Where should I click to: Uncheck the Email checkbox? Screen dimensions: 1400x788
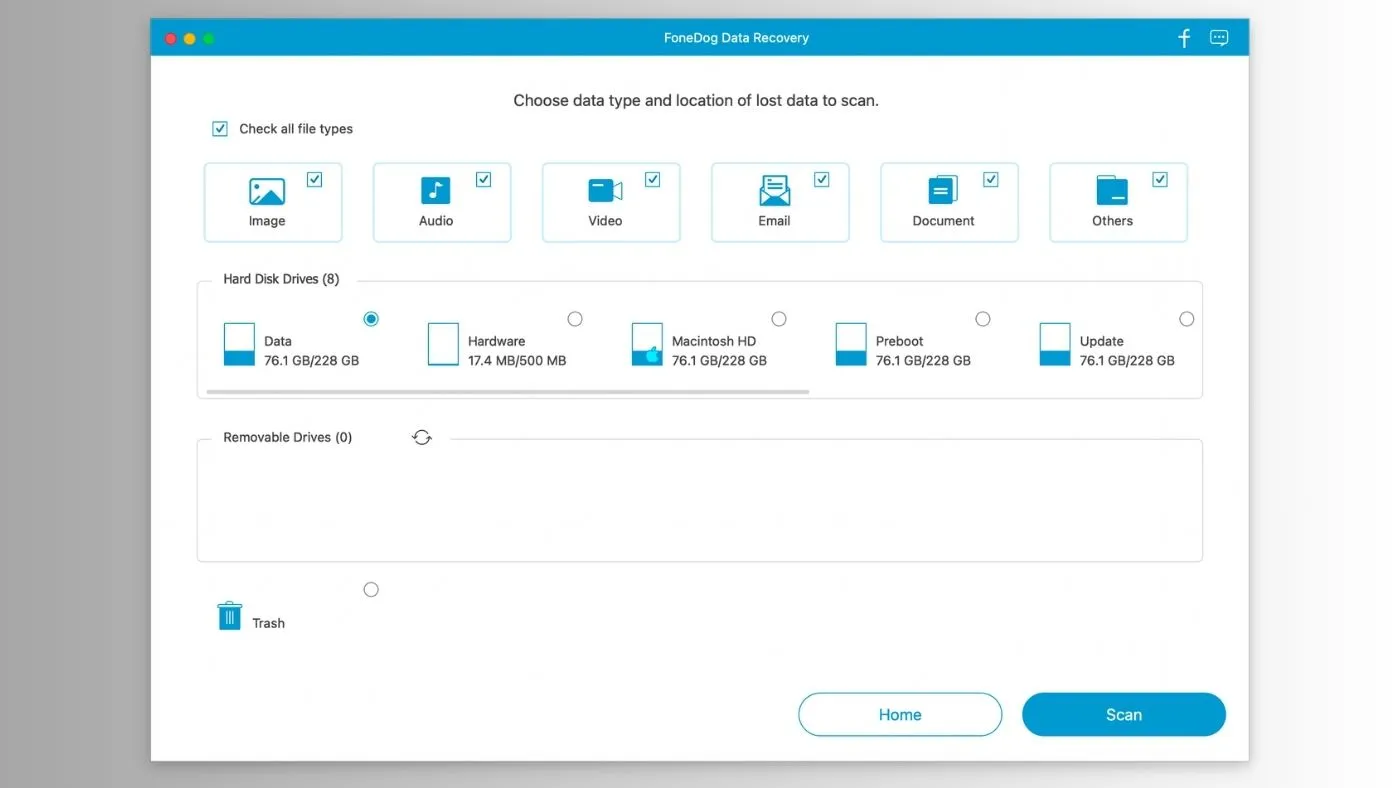point(822,180)
